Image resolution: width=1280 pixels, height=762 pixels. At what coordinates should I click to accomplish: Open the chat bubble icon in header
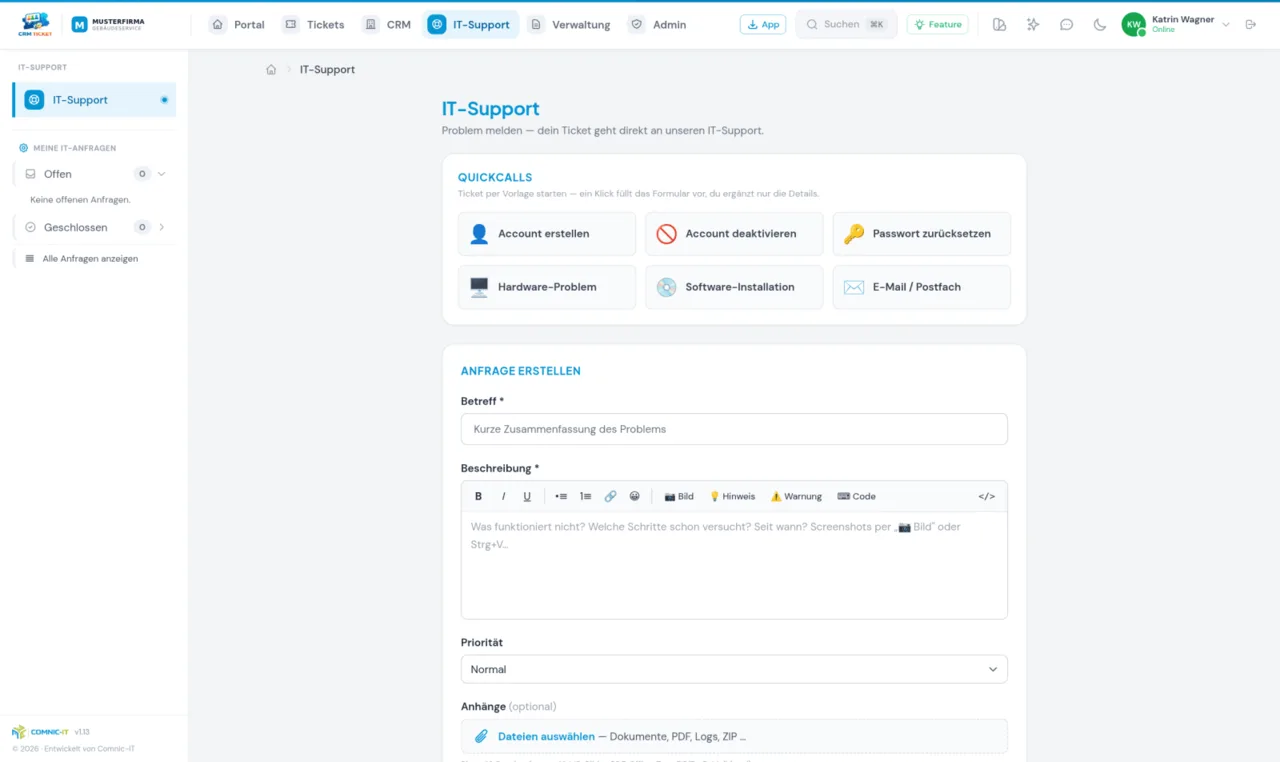(x=1066, y=24)
